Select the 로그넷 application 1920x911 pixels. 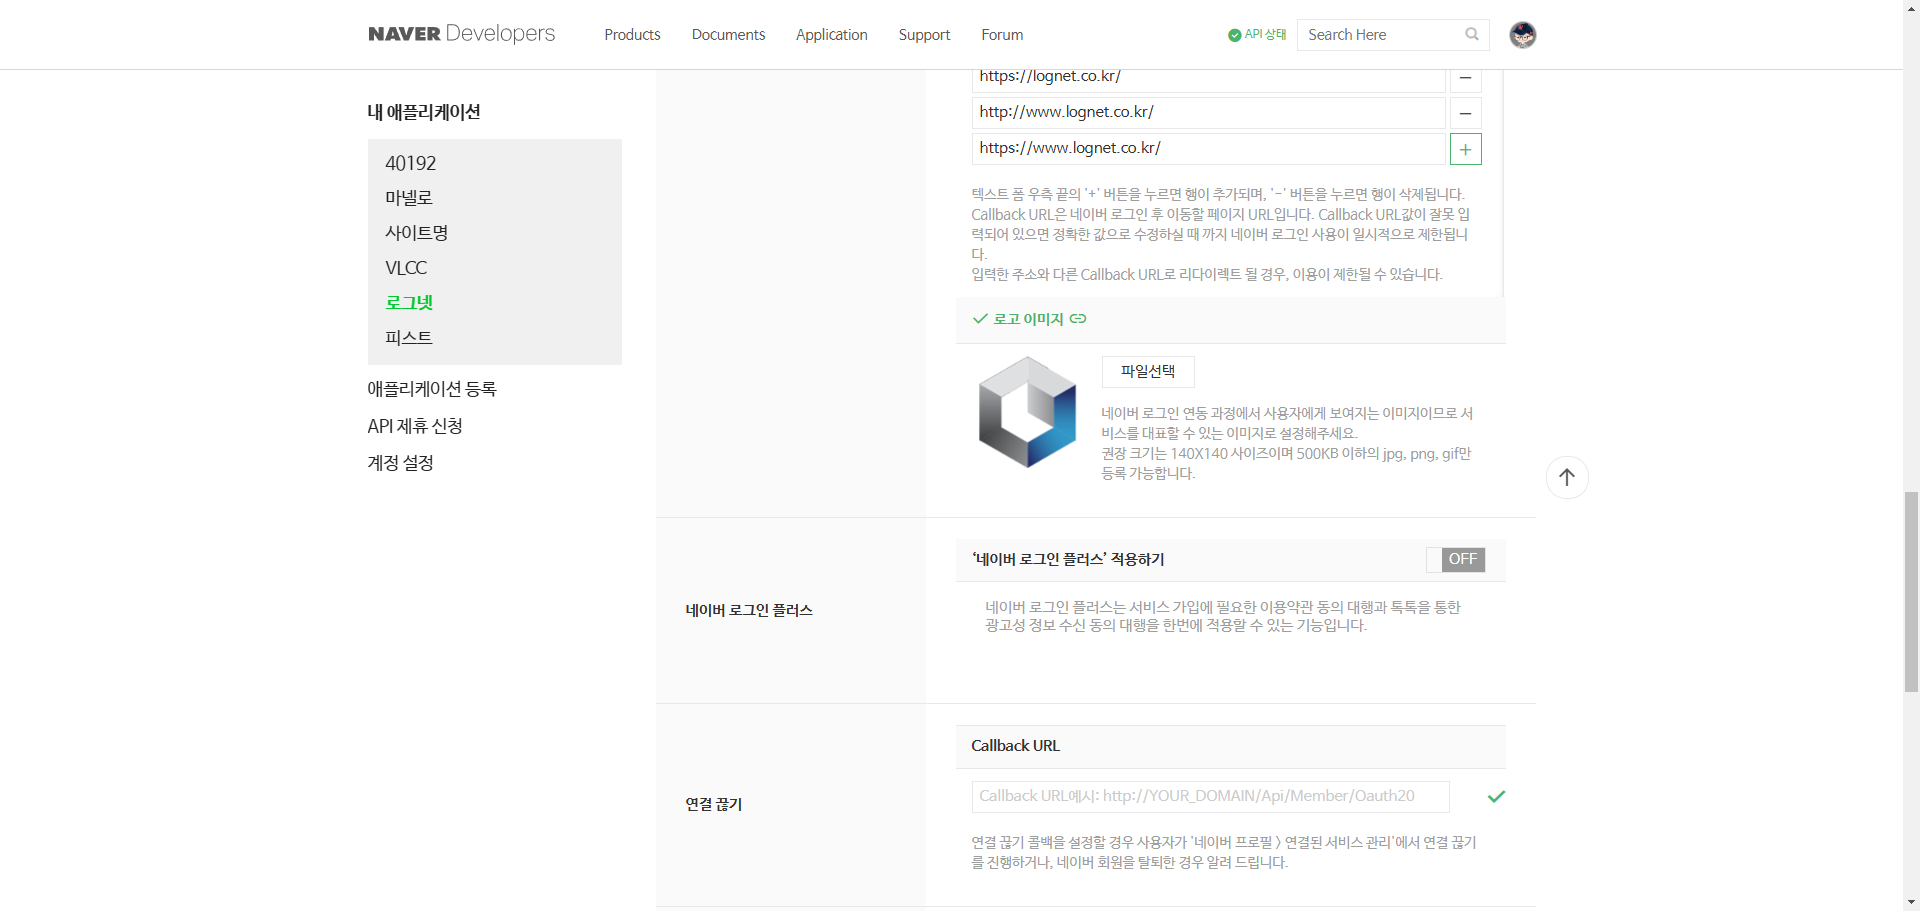pos(409,303)
